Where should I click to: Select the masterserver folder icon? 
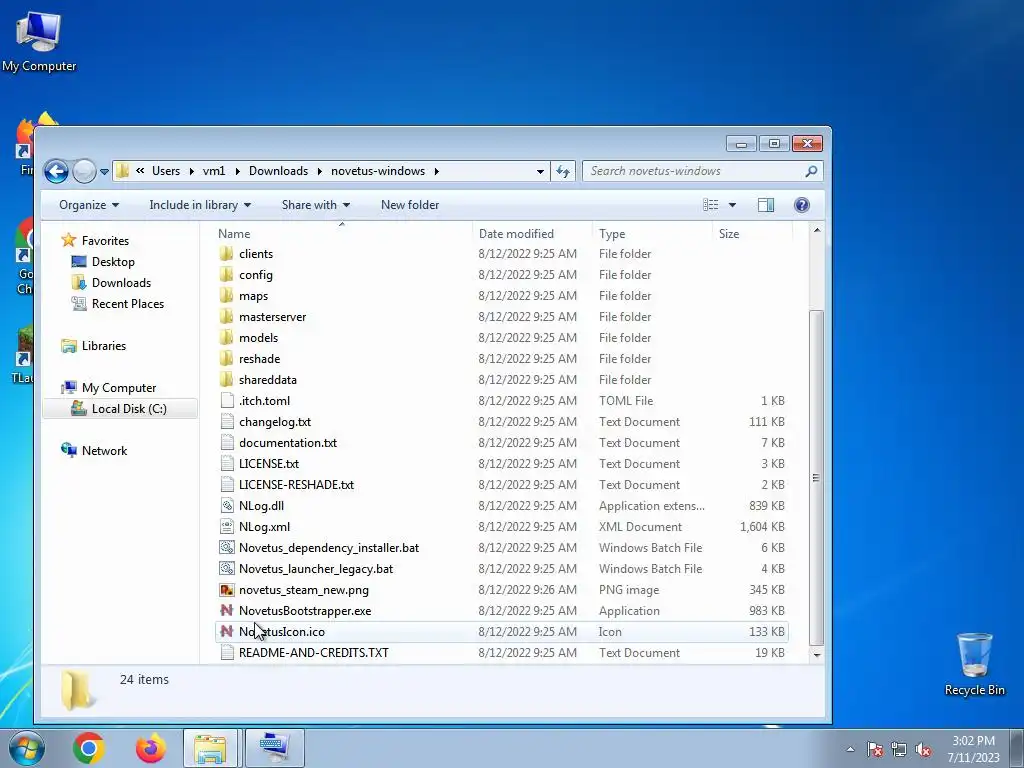click(x=227, y=317)
